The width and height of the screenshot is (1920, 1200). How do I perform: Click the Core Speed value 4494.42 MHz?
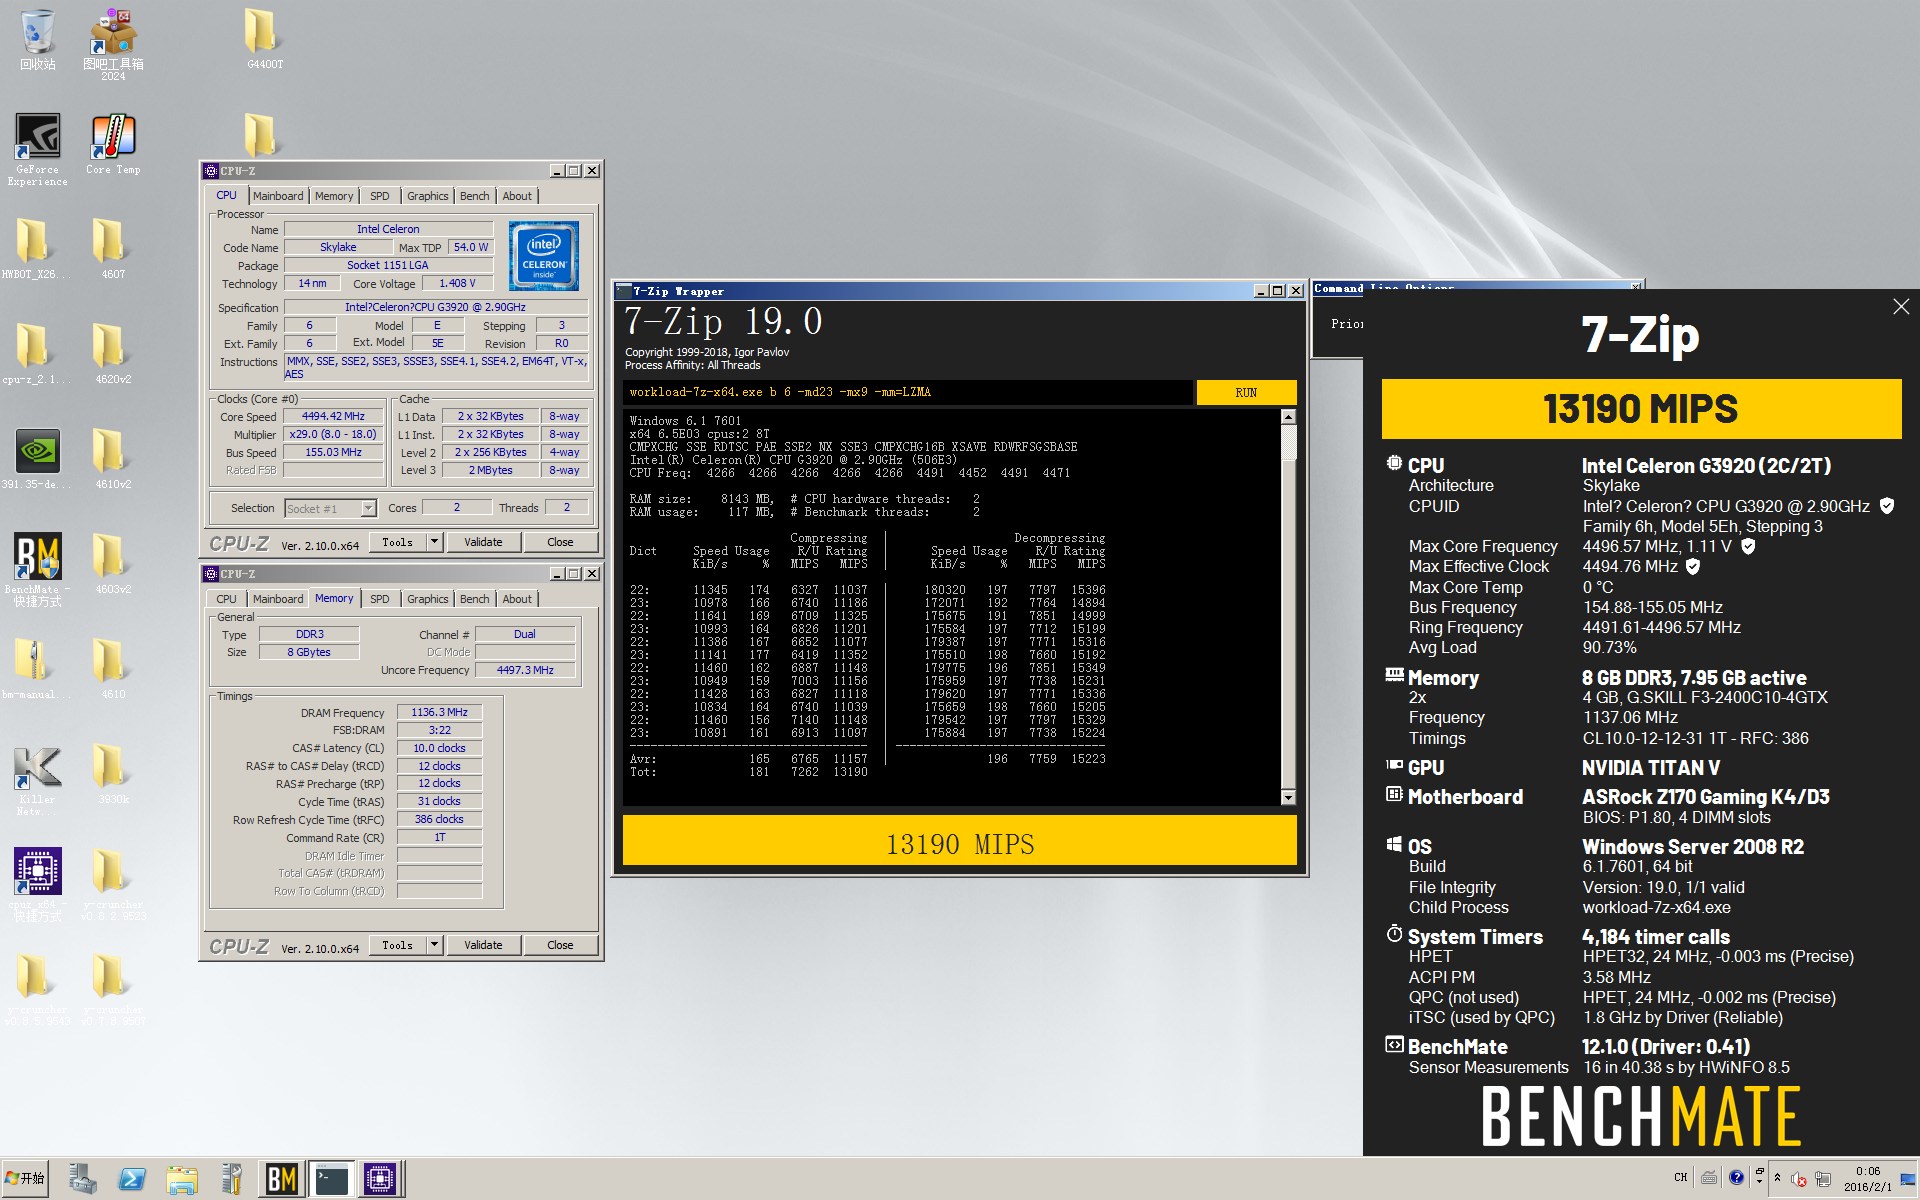[333, 417]
